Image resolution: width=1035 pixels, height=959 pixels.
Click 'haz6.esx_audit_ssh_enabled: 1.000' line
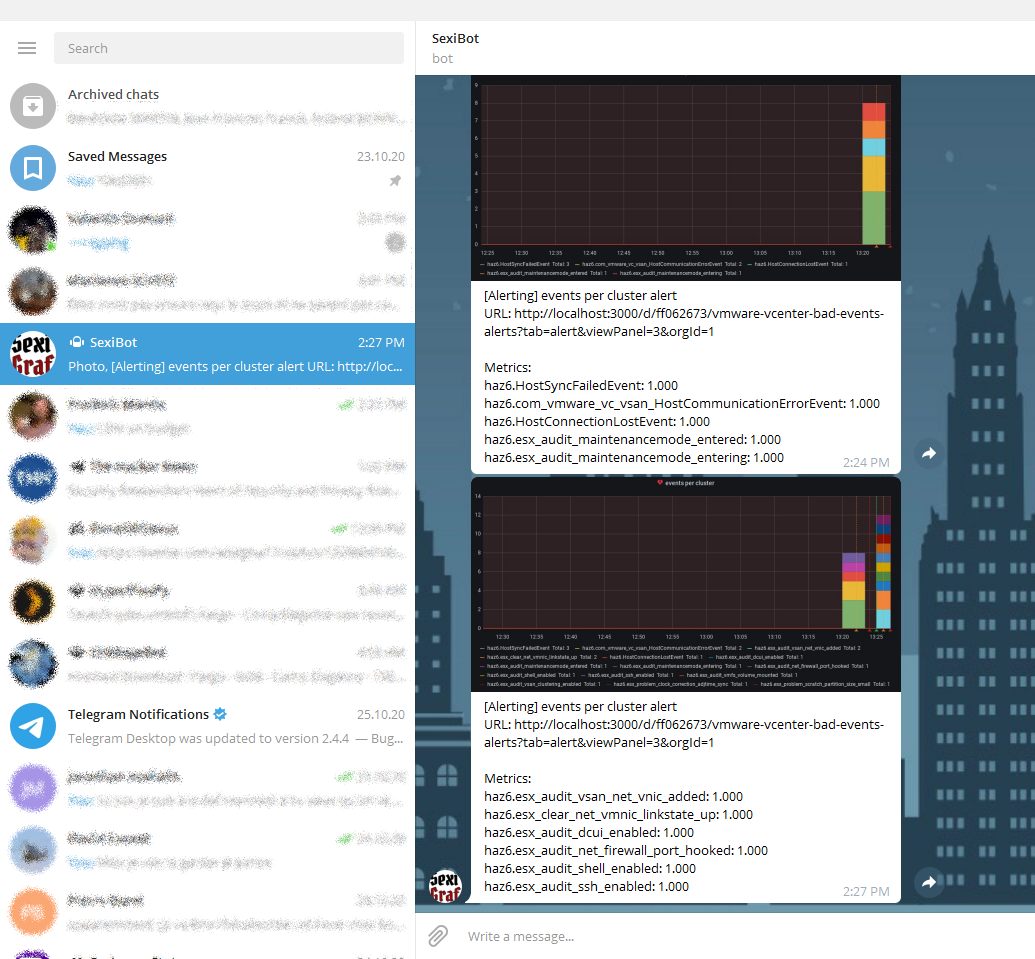[586, 886]
